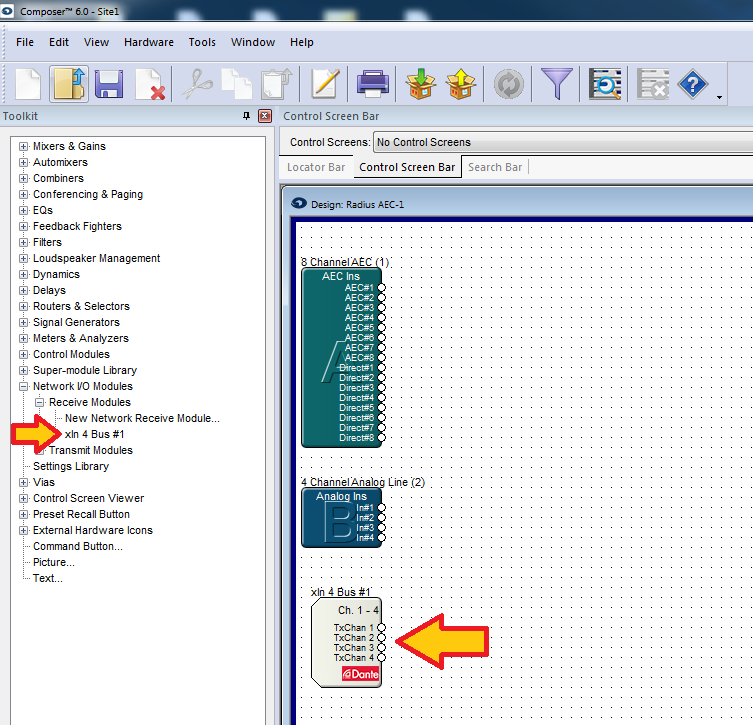Screen dimensions: 753x725
Task: Expand the EQs node
Action: point(23,210)
